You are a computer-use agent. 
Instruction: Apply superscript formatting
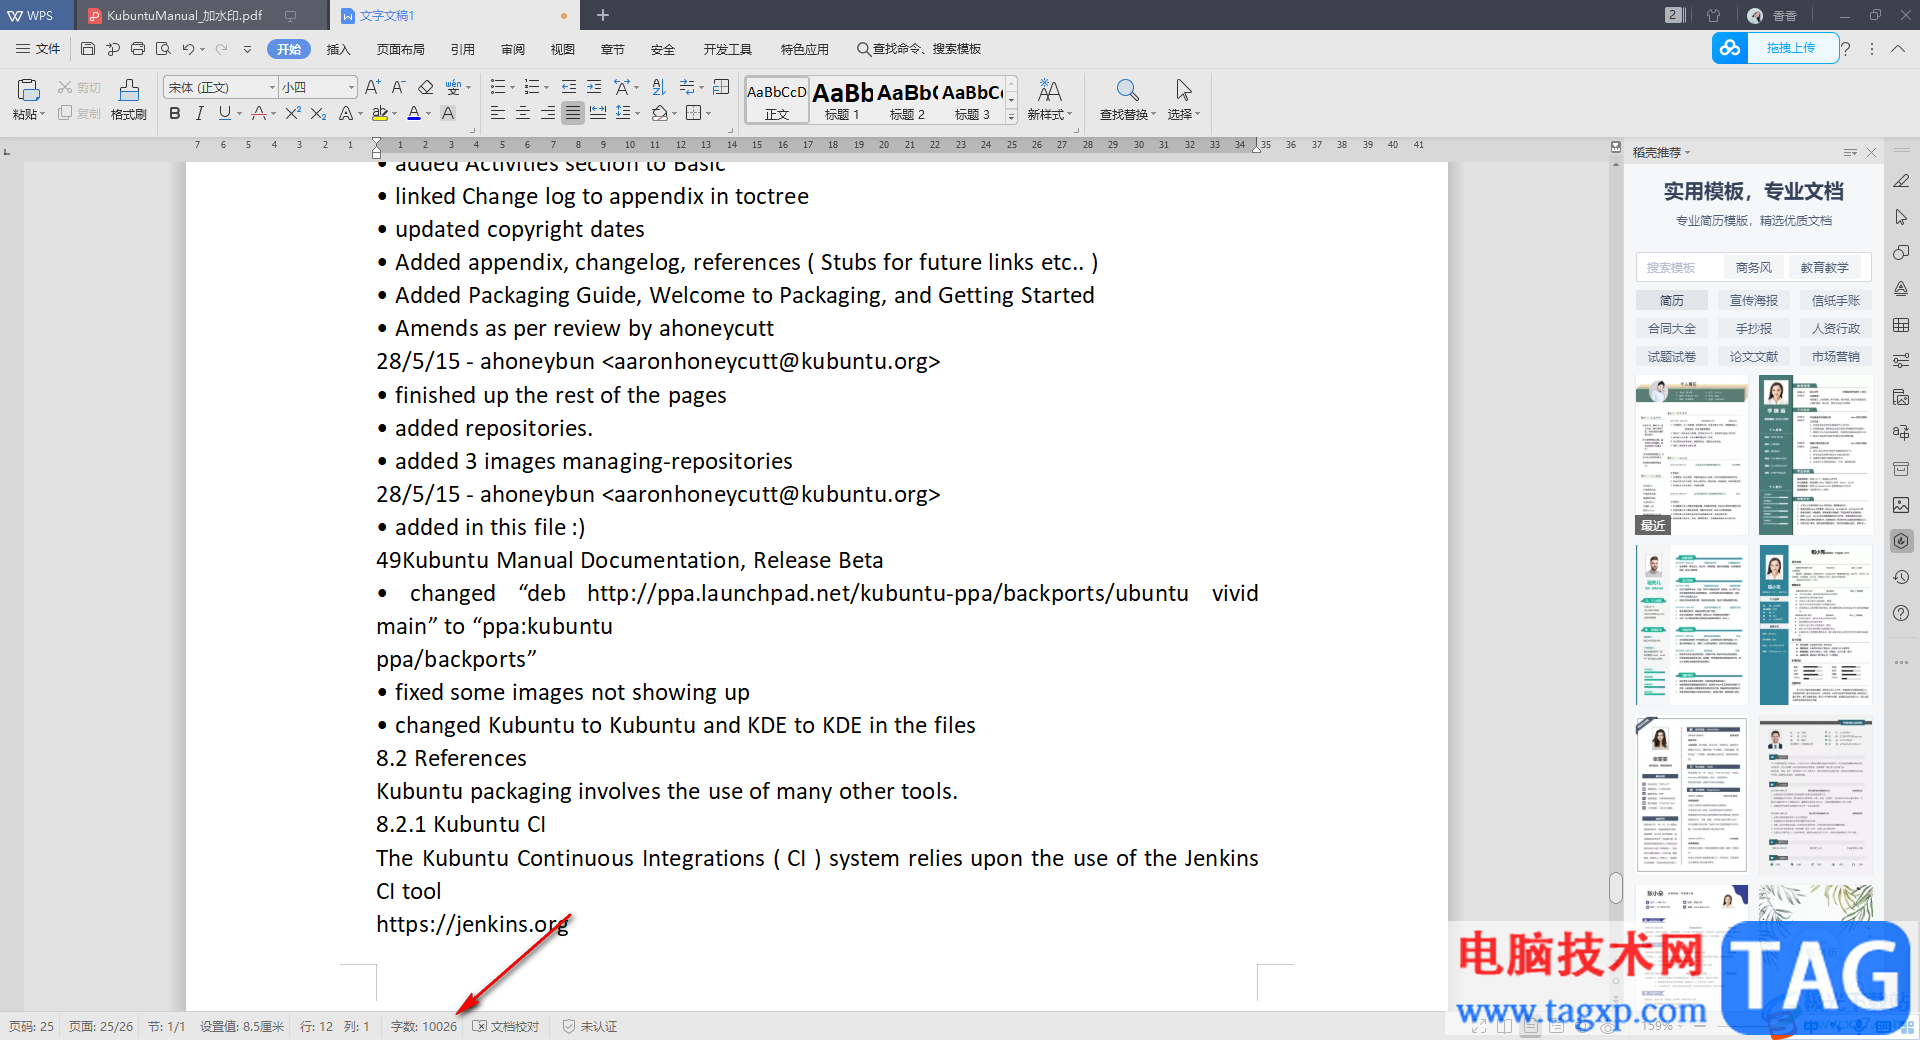click(293, 113)
